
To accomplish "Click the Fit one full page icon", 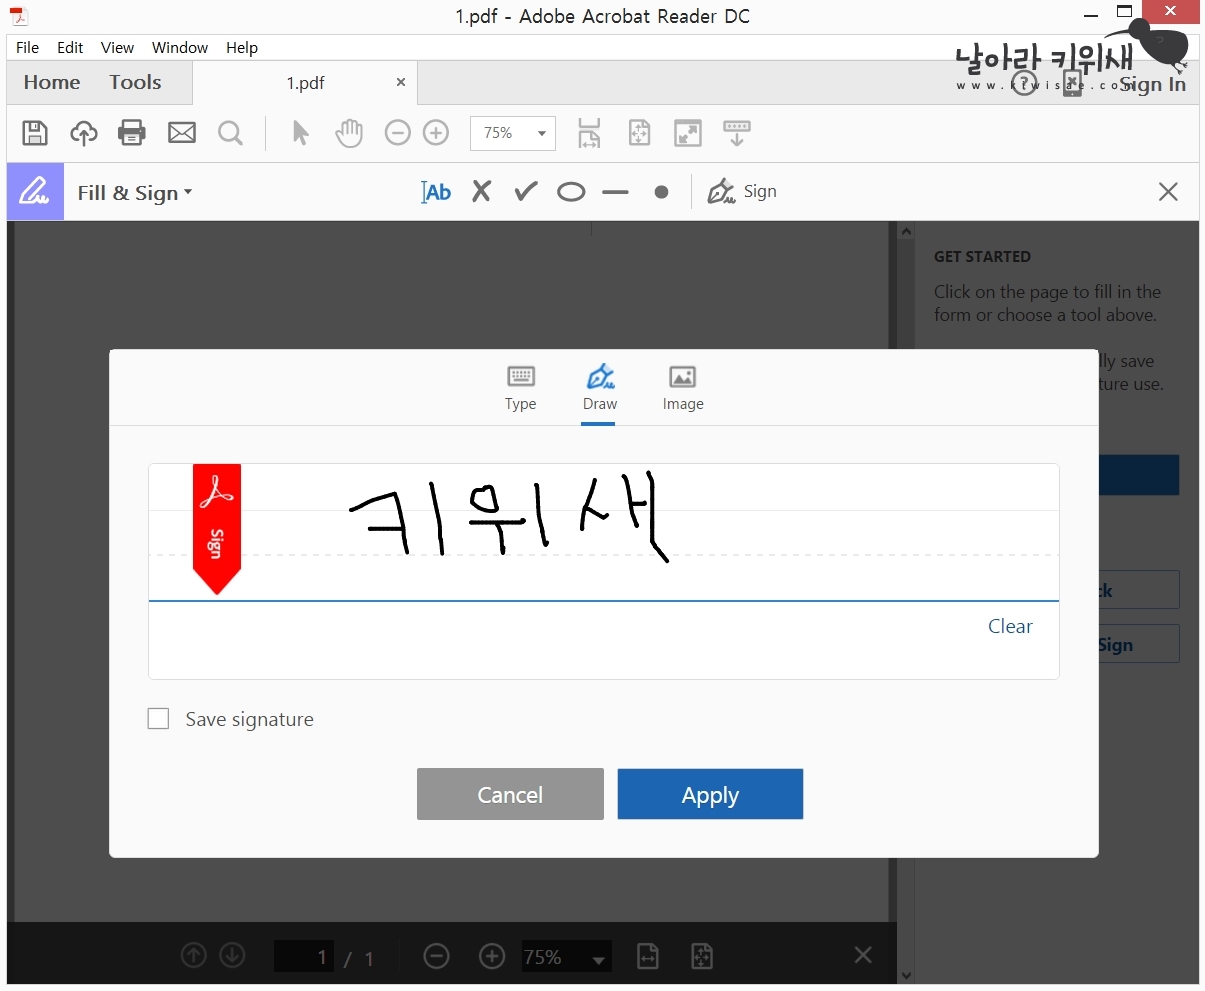I will tap(639, 133).
